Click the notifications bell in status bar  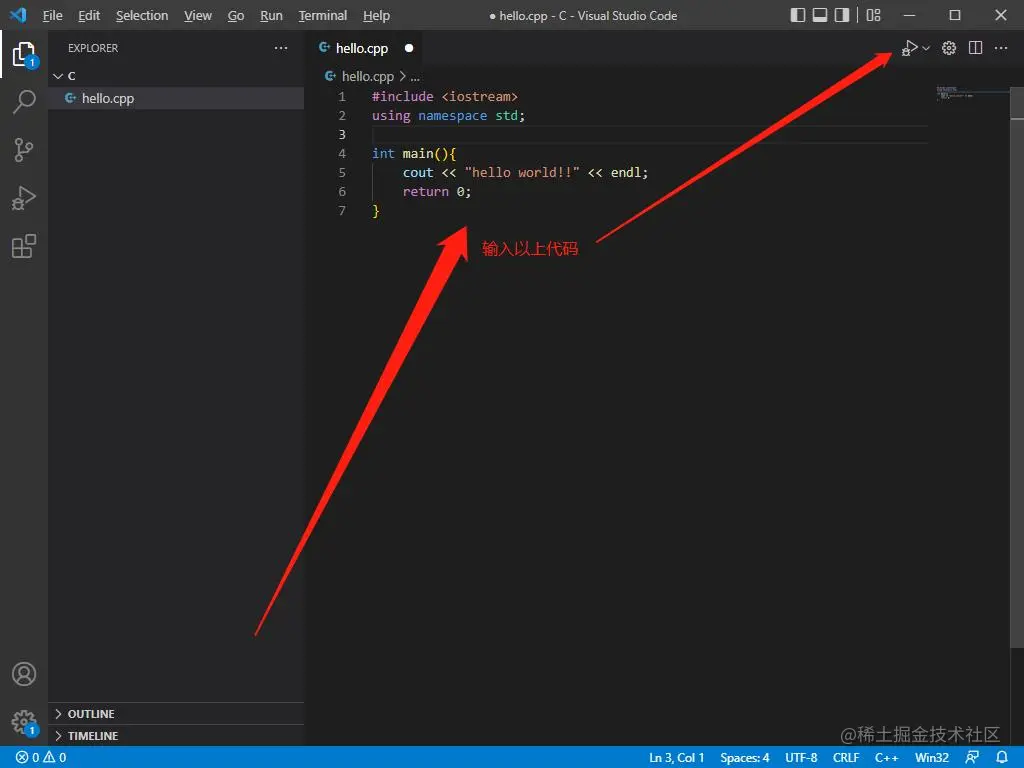tap(1001, 757)
